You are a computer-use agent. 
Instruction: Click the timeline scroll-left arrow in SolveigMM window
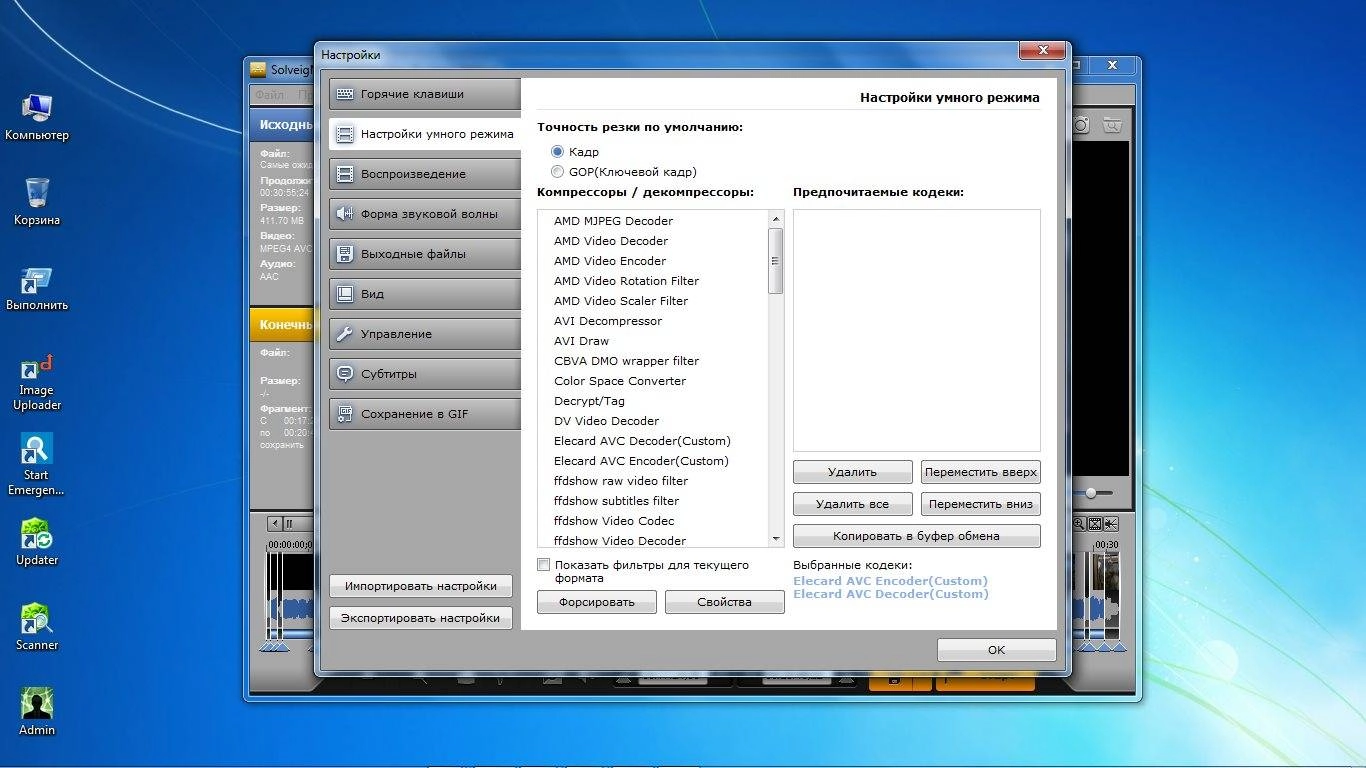coord(275,524)
